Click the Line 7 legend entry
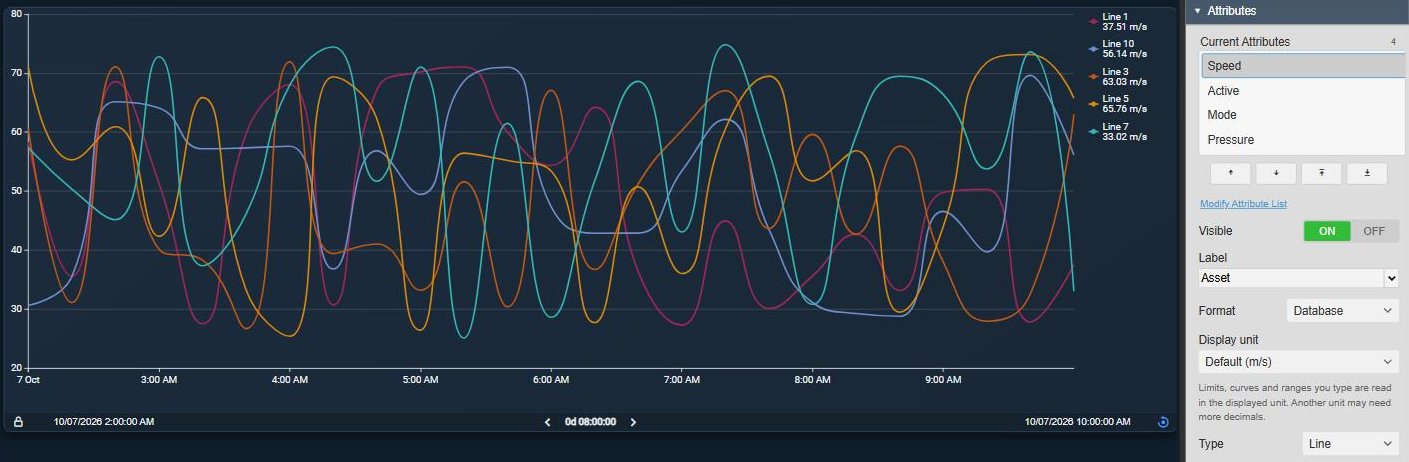 [1117, 132]
